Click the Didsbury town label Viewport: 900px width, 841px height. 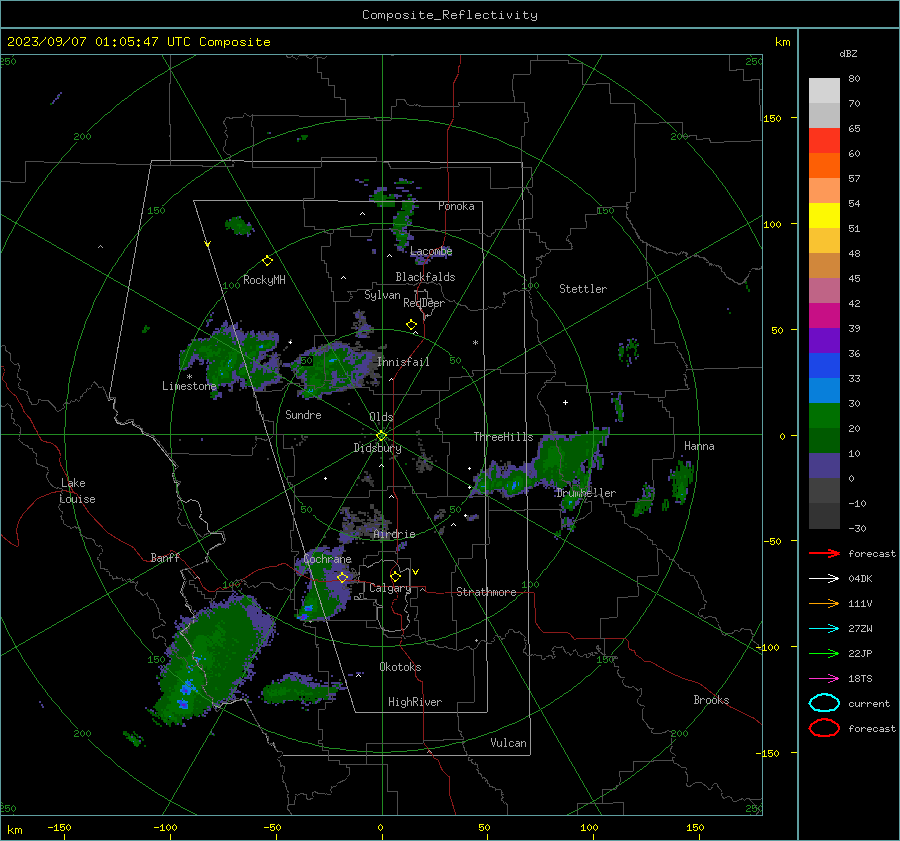pyautogui.click(x=377, y=448)
